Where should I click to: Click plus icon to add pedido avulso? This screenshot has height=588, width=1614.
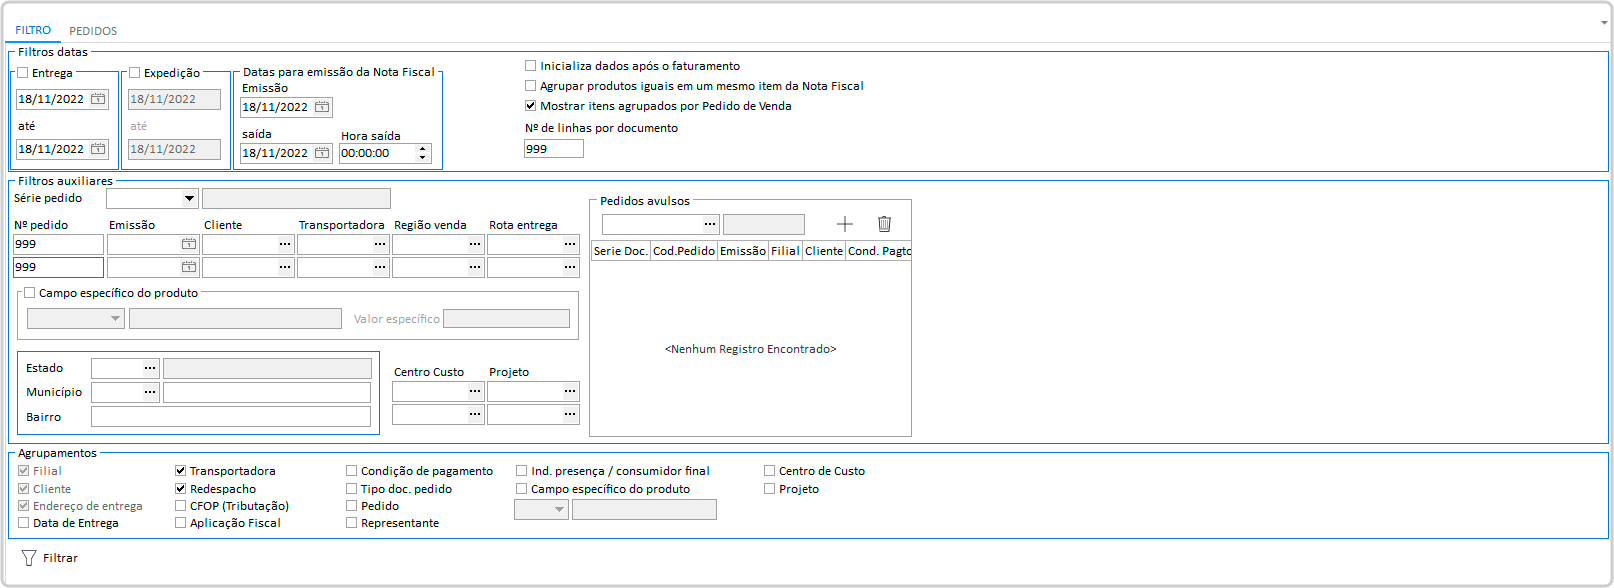845,224
